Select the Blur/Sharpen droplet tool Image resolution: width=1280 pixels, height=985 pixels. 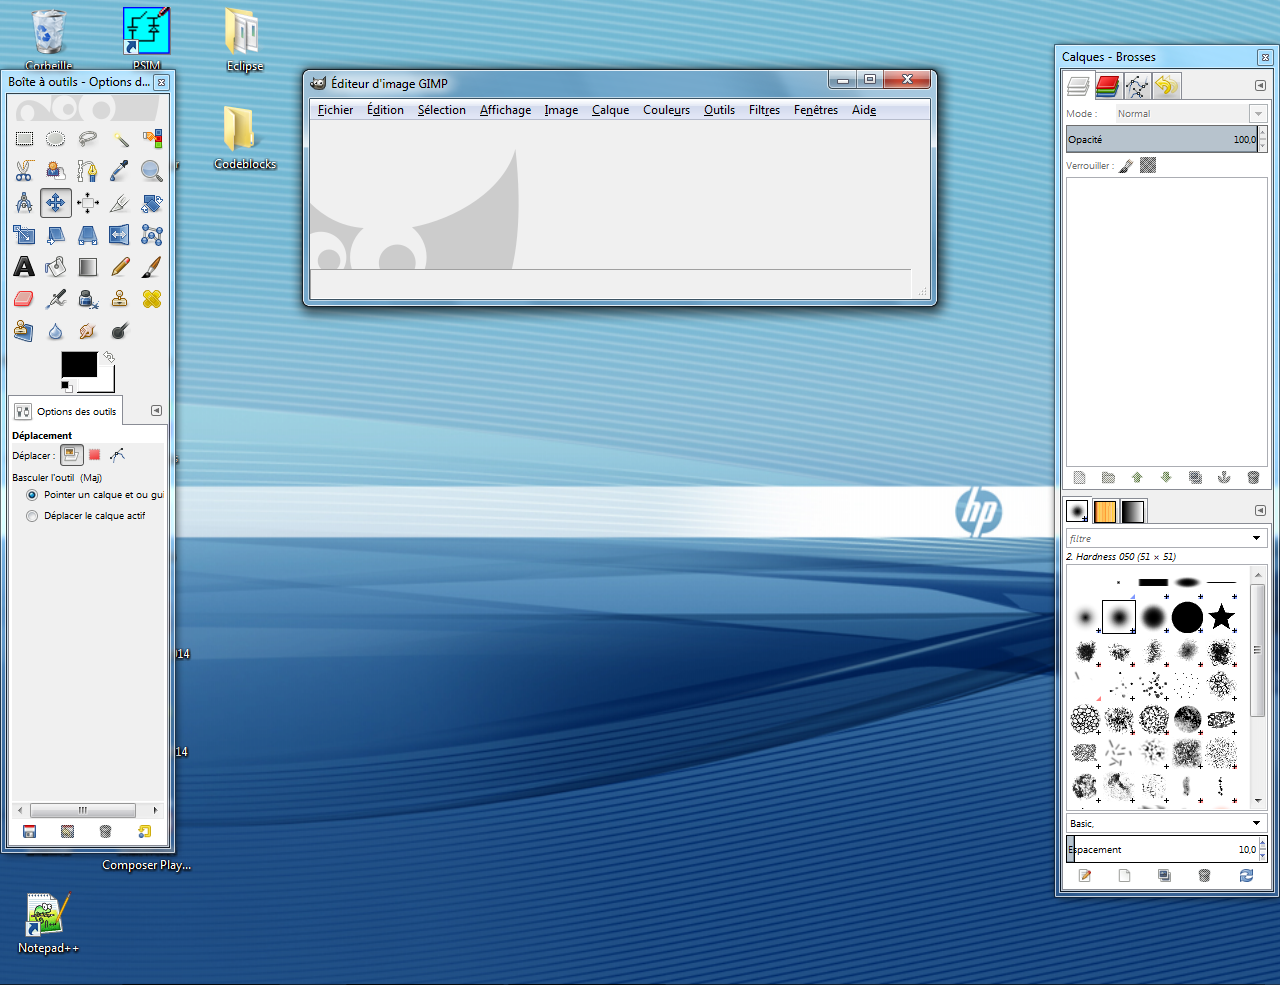(x=56, y=331)
